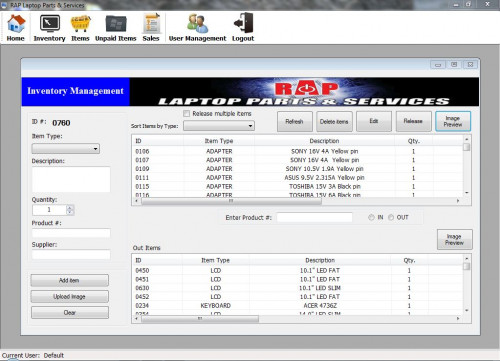Expand the Item Type dropdown
The width and height of the screenshot is (500, 361).
pyautogui.click(x=66, y=149)
